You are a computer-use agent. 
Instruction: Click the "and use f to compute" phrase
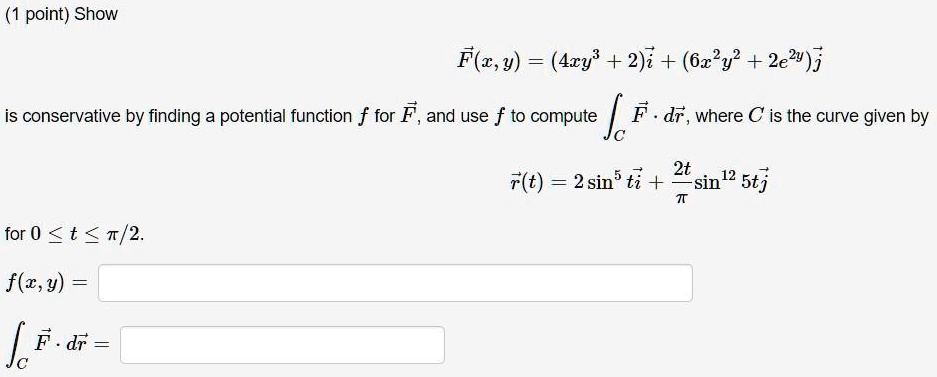coord(511,116)
